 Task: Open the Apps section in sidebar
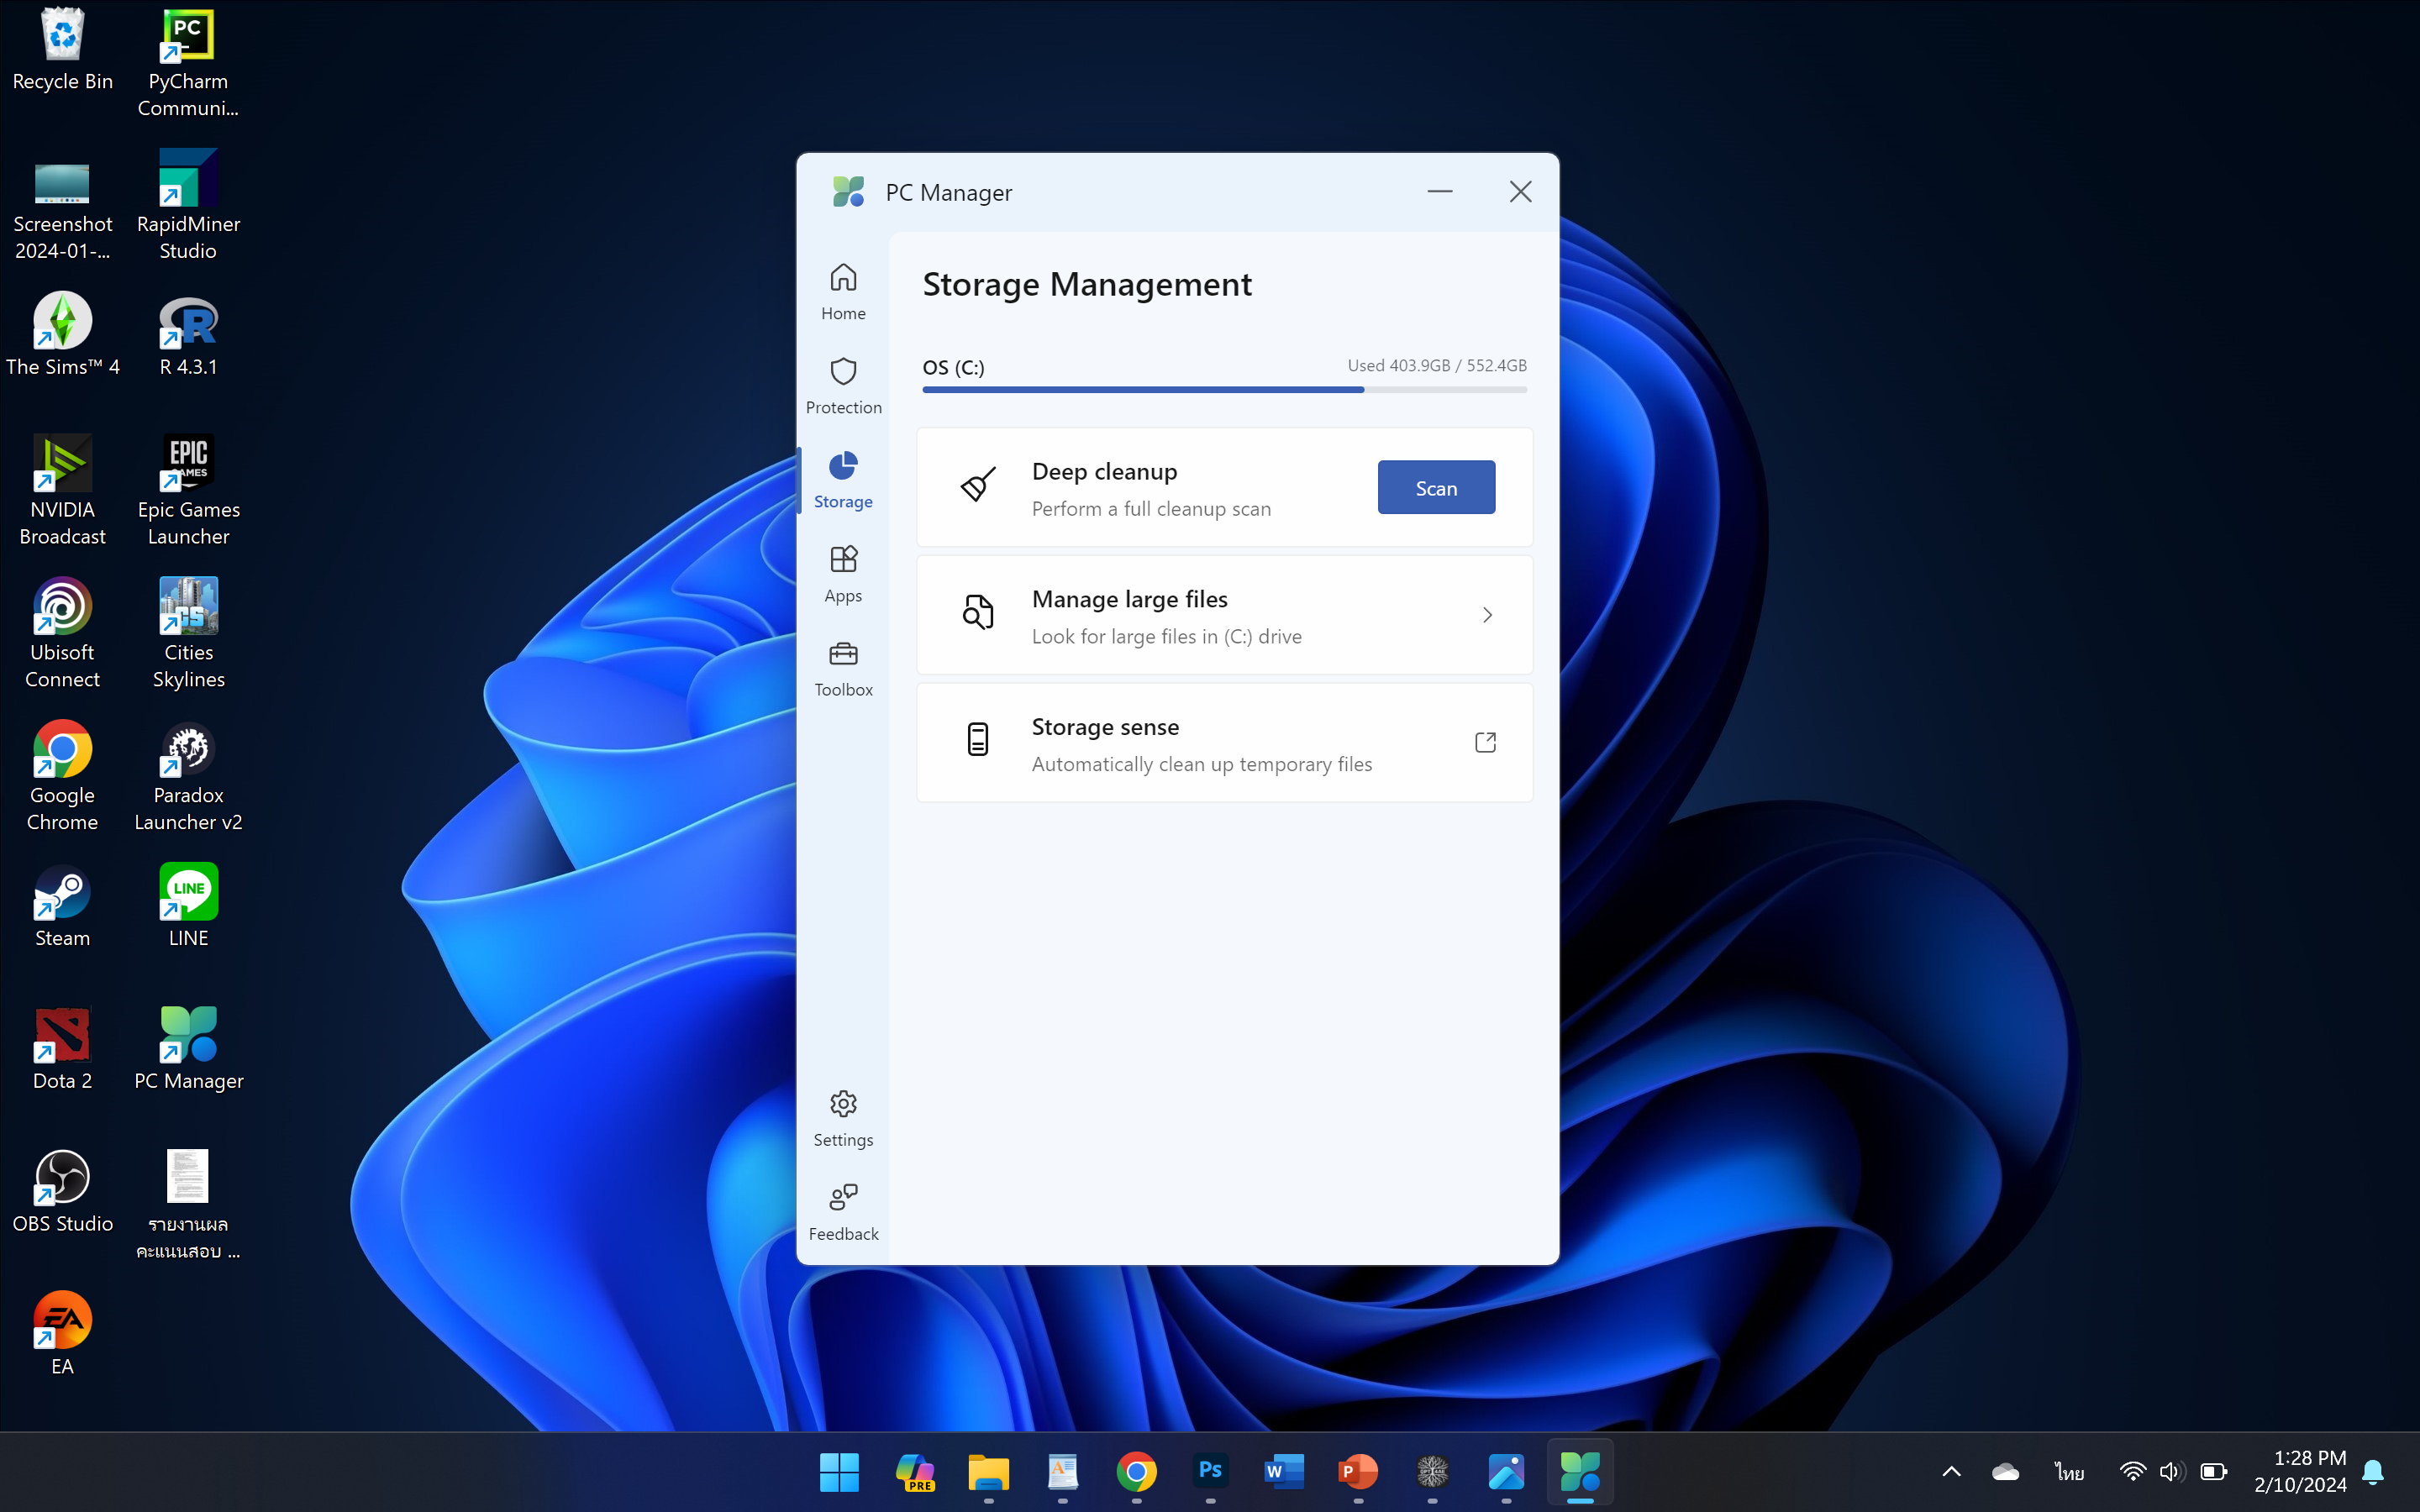(843, 574)
